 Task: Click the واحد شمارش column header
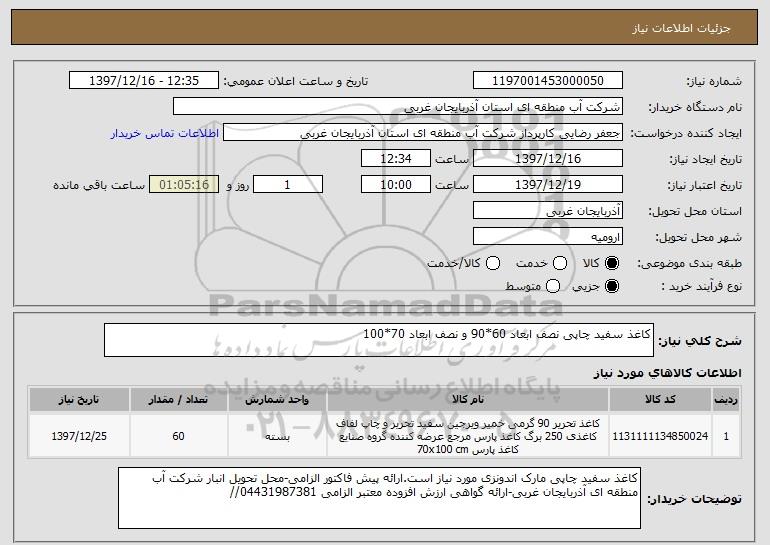[277, 400]
